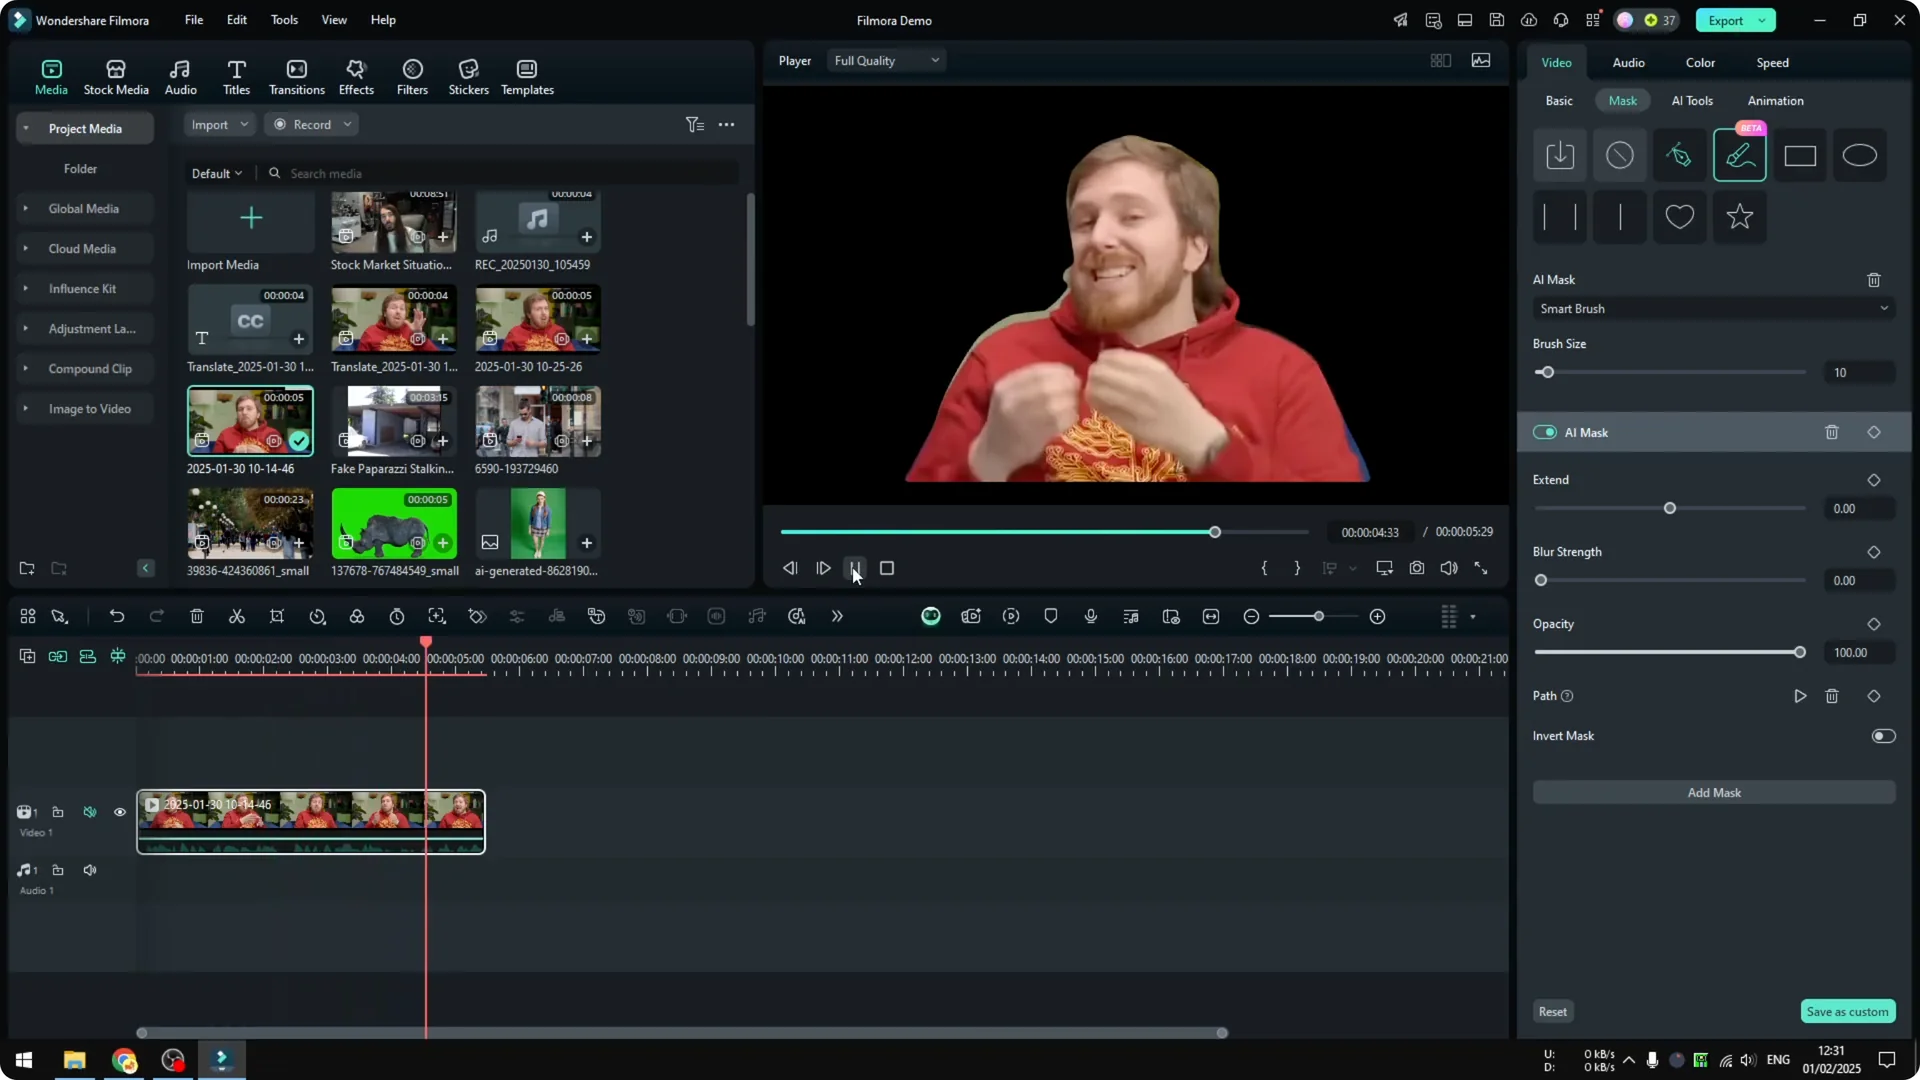Select the heart mask shape
Viewport: 1920px width, 1080px height.
pyautogui.click(x=1679, y=217)
